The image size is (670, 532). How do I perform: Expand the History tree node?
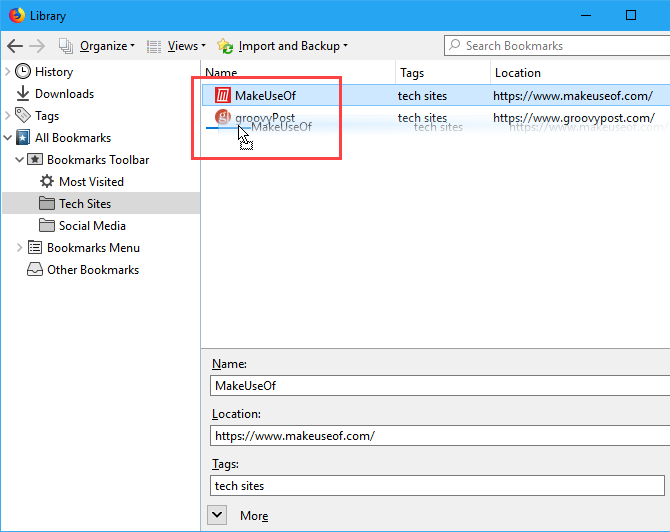[x=8, y=72]
